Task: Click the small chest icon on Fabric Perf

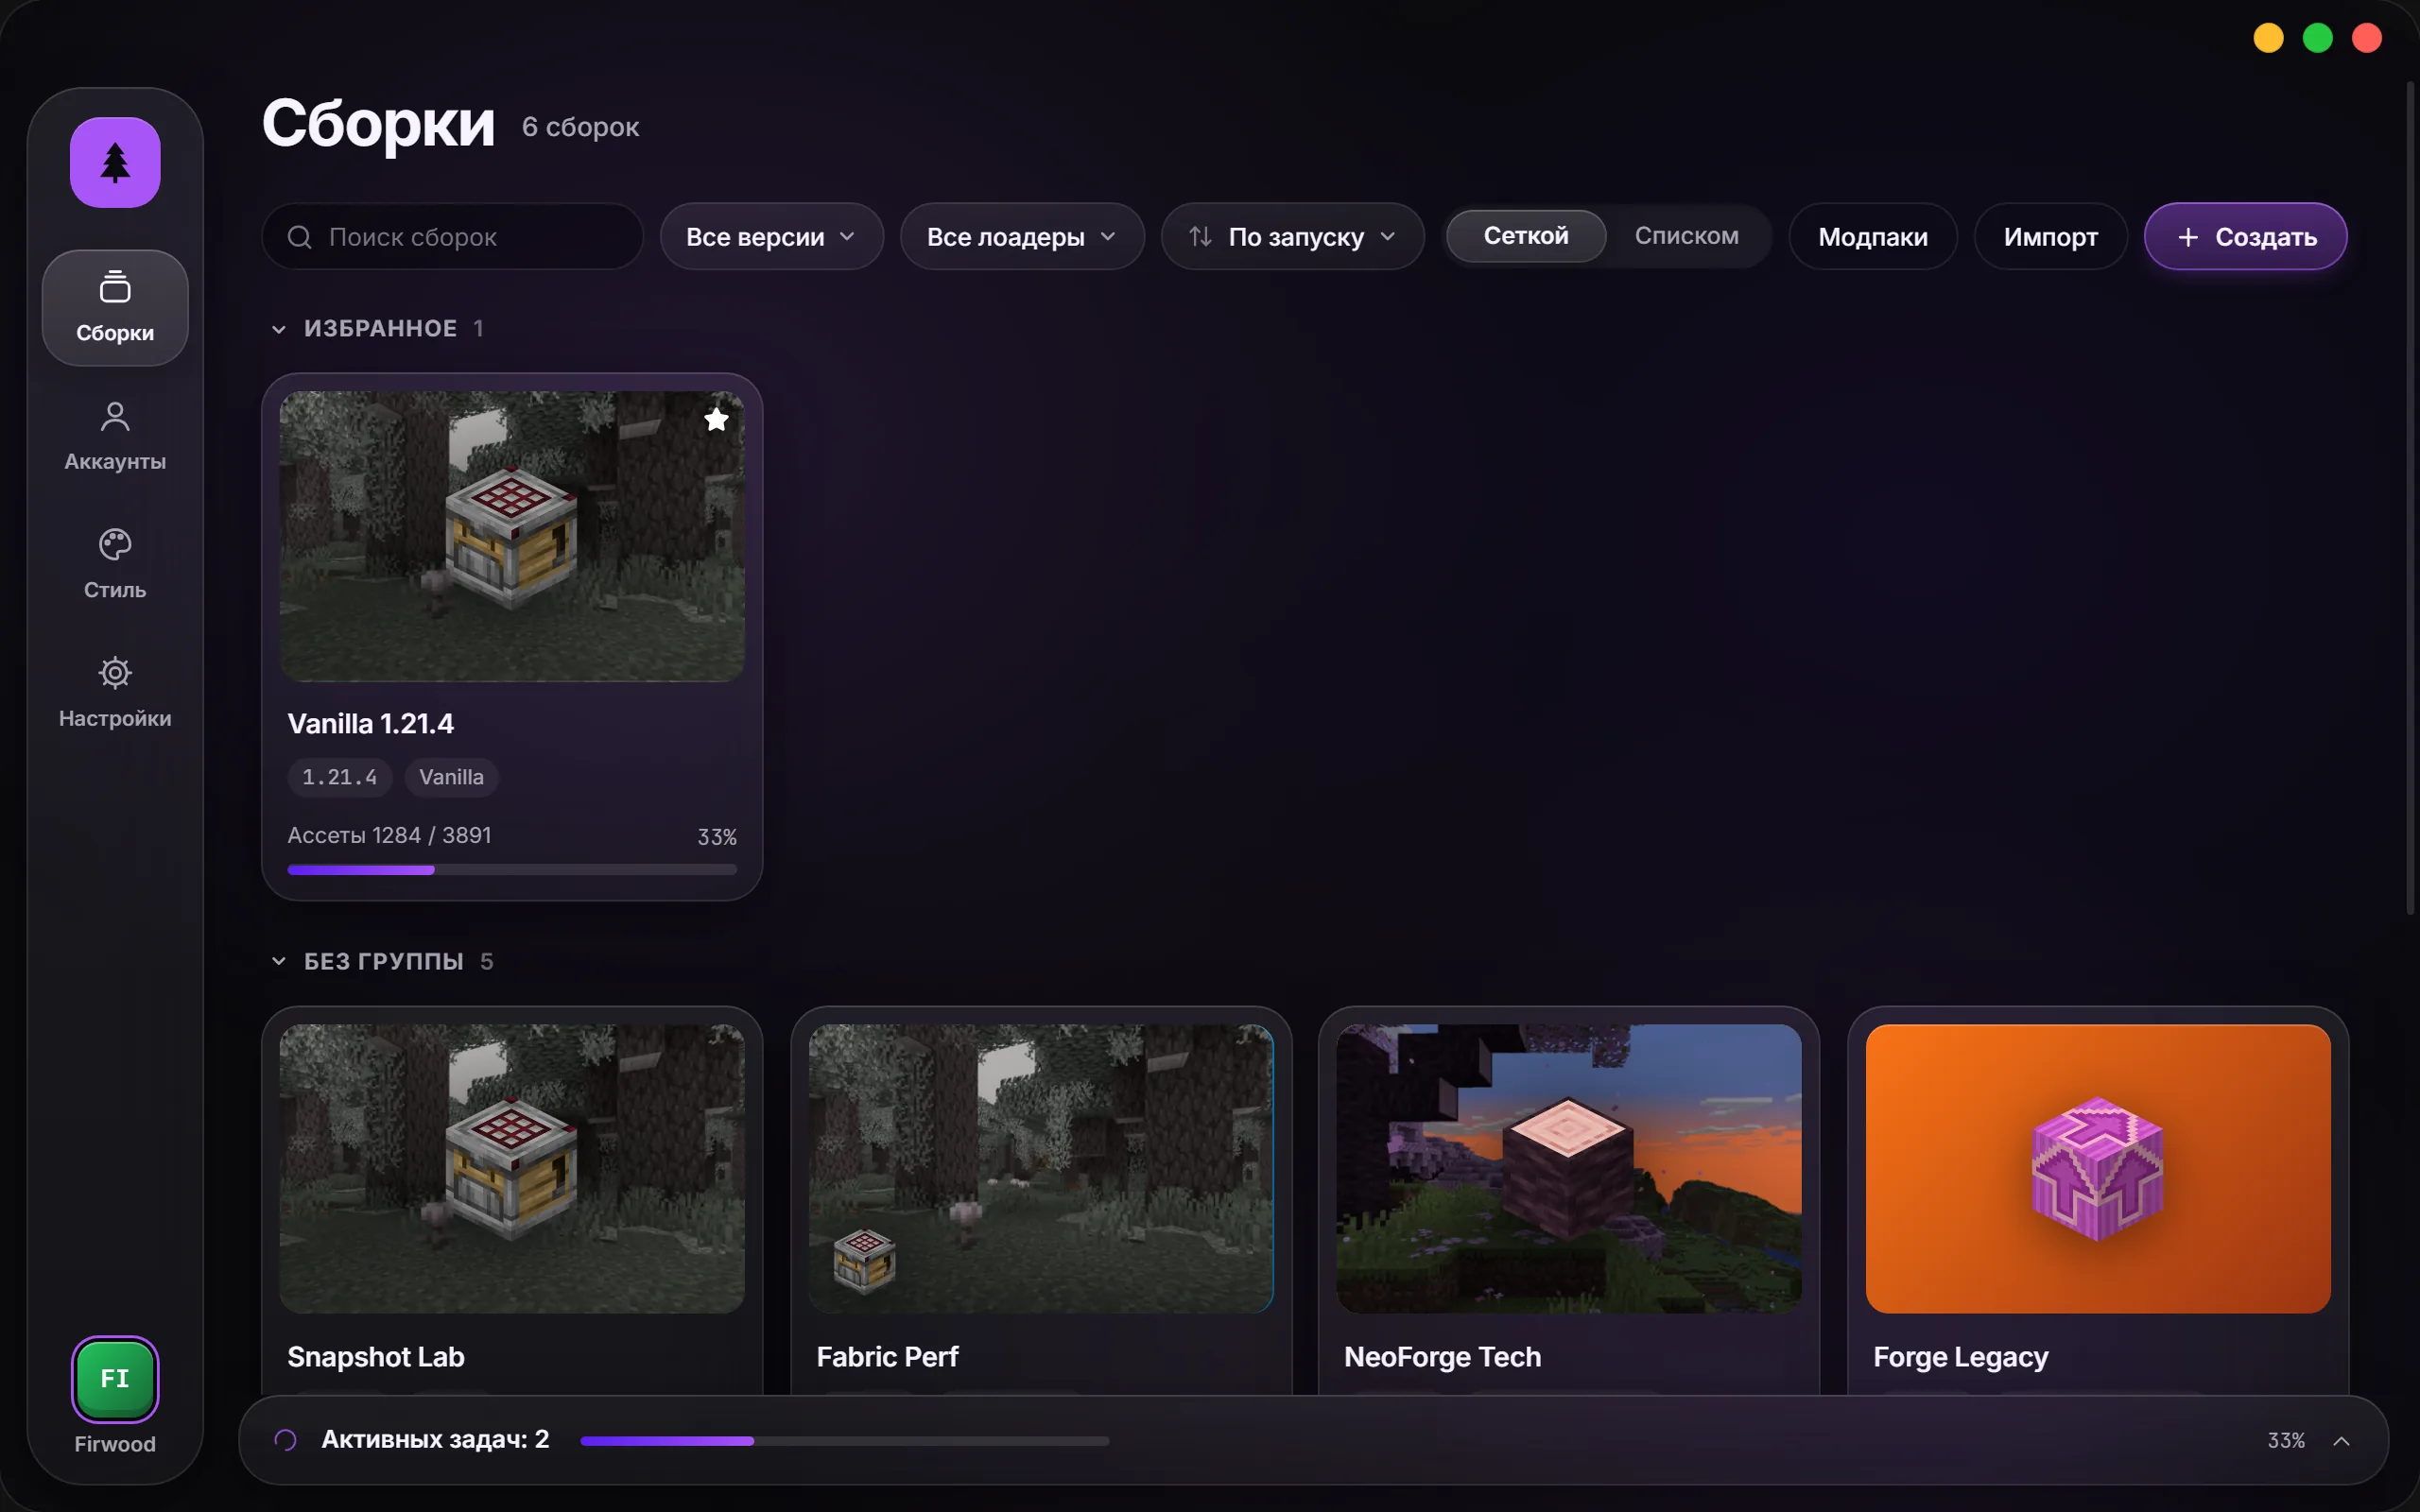Action: click(x=864, y=1261)
